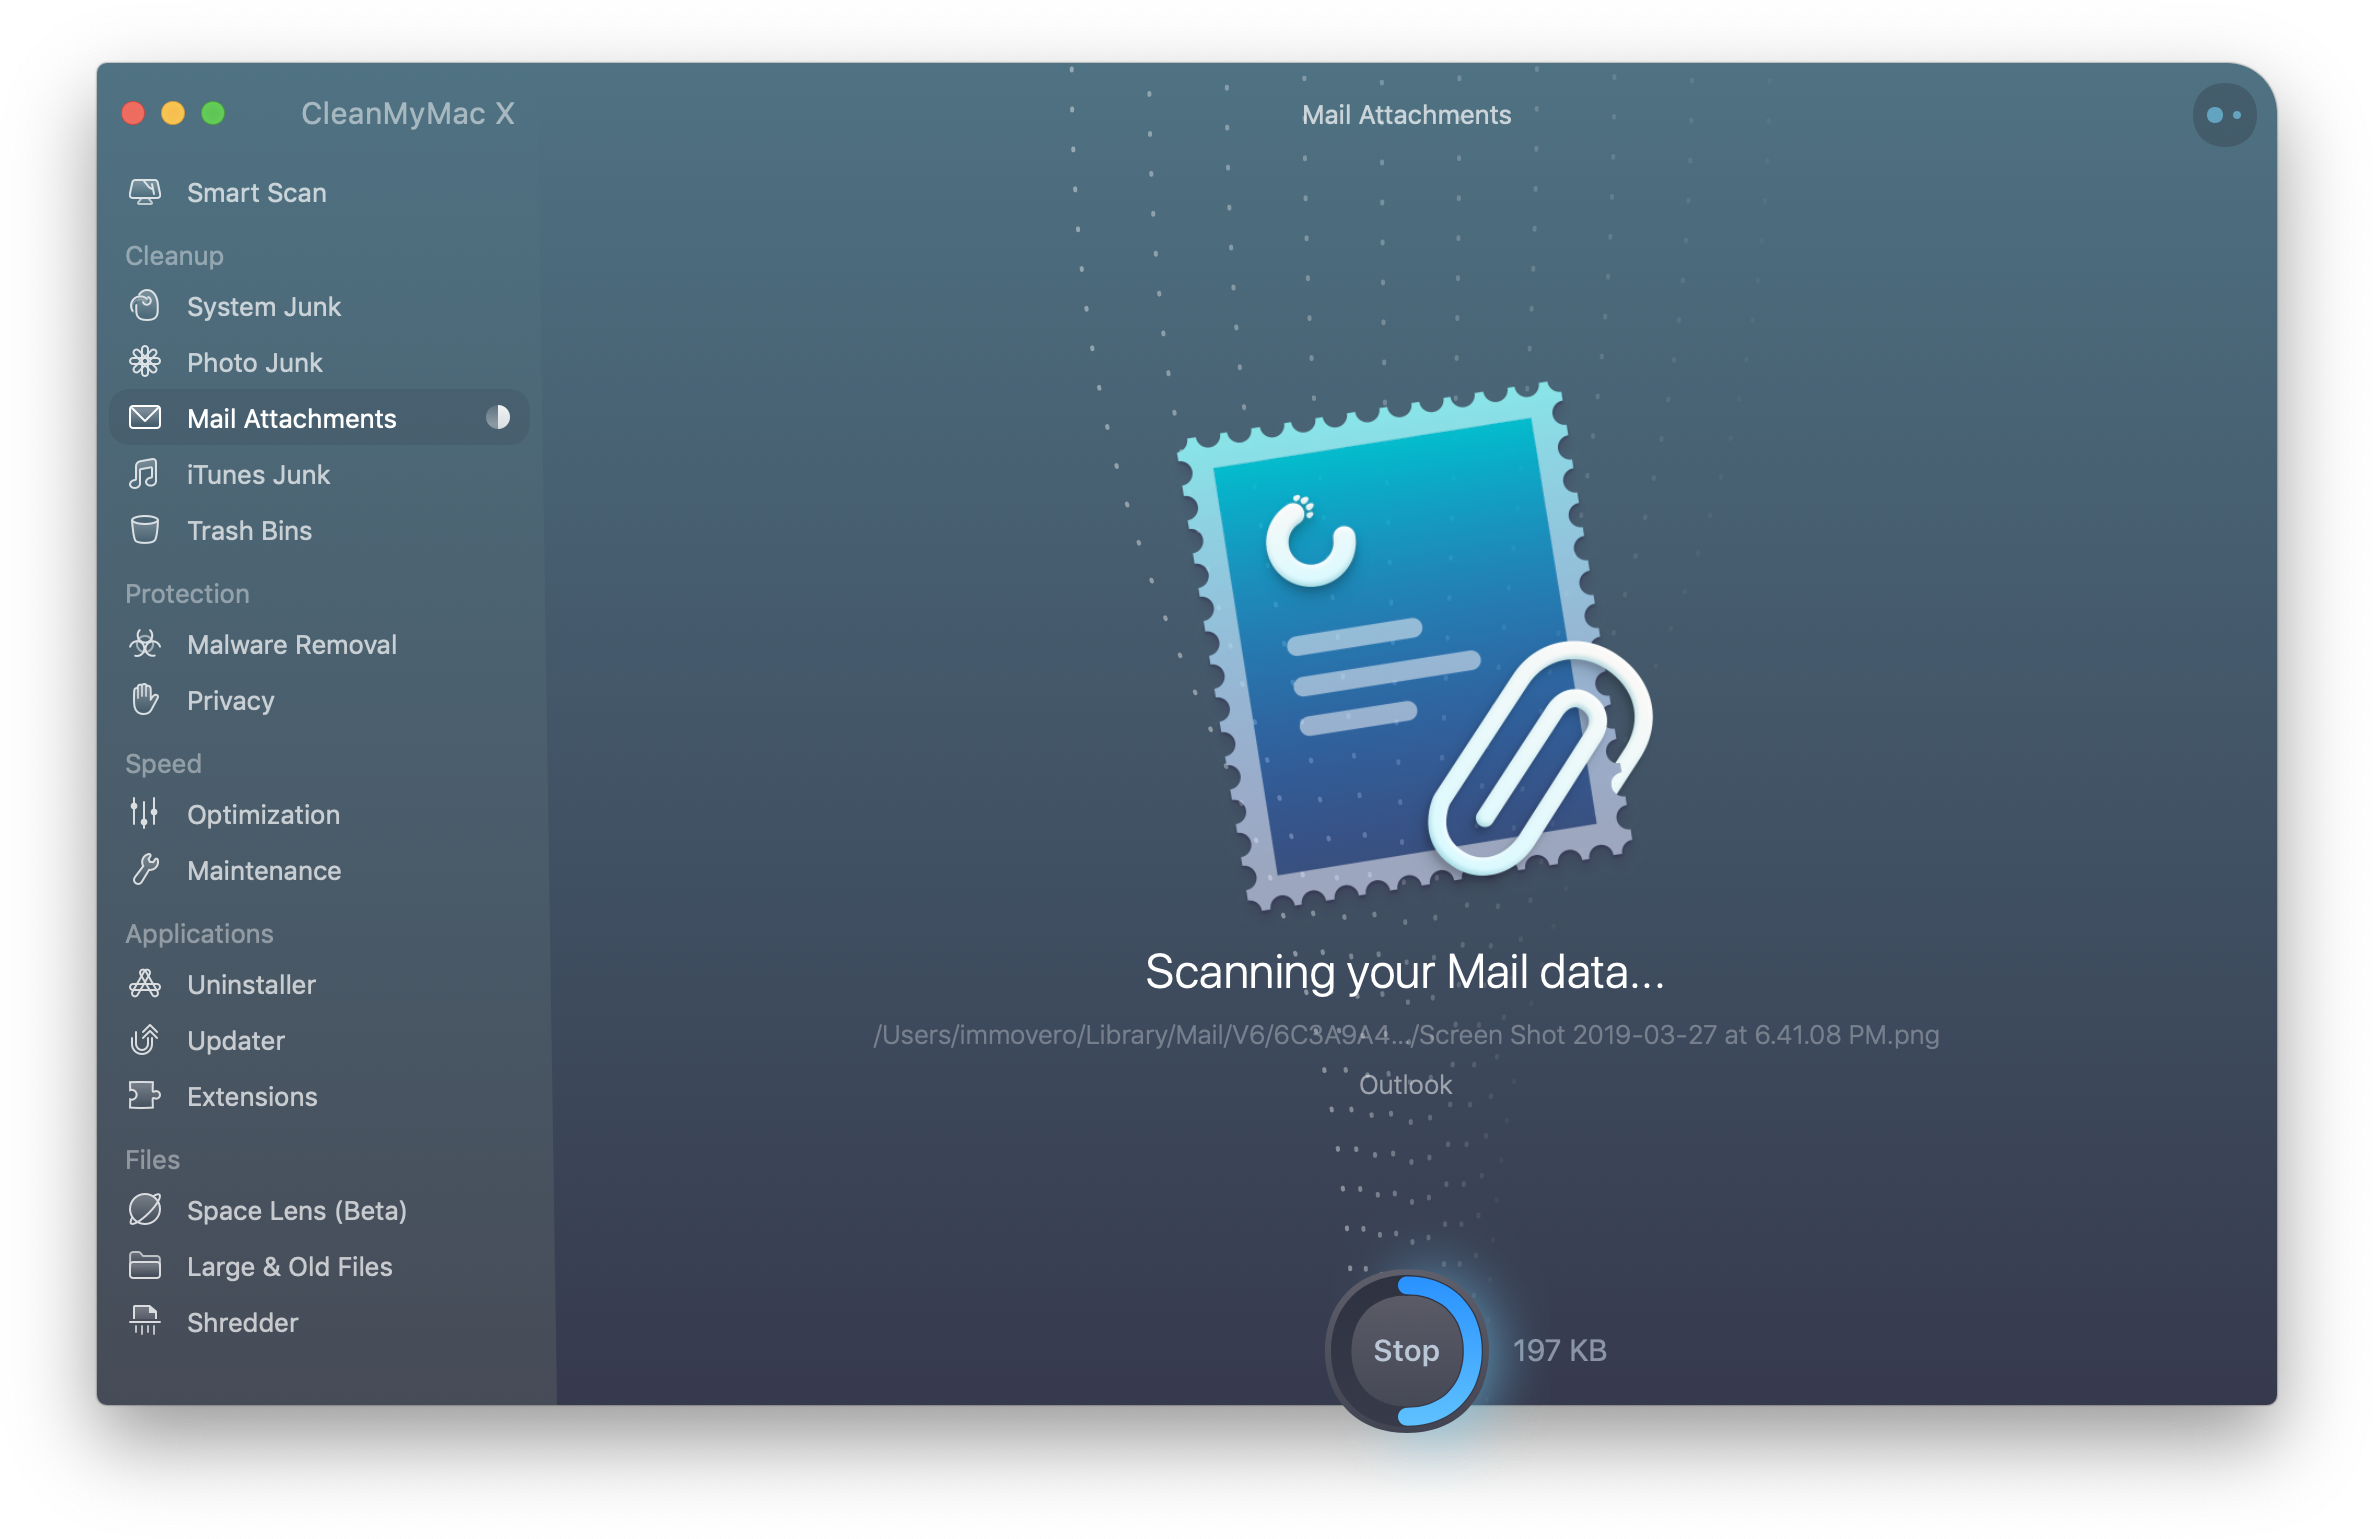Click the Smart Scan monitor icon

(145, 192)
